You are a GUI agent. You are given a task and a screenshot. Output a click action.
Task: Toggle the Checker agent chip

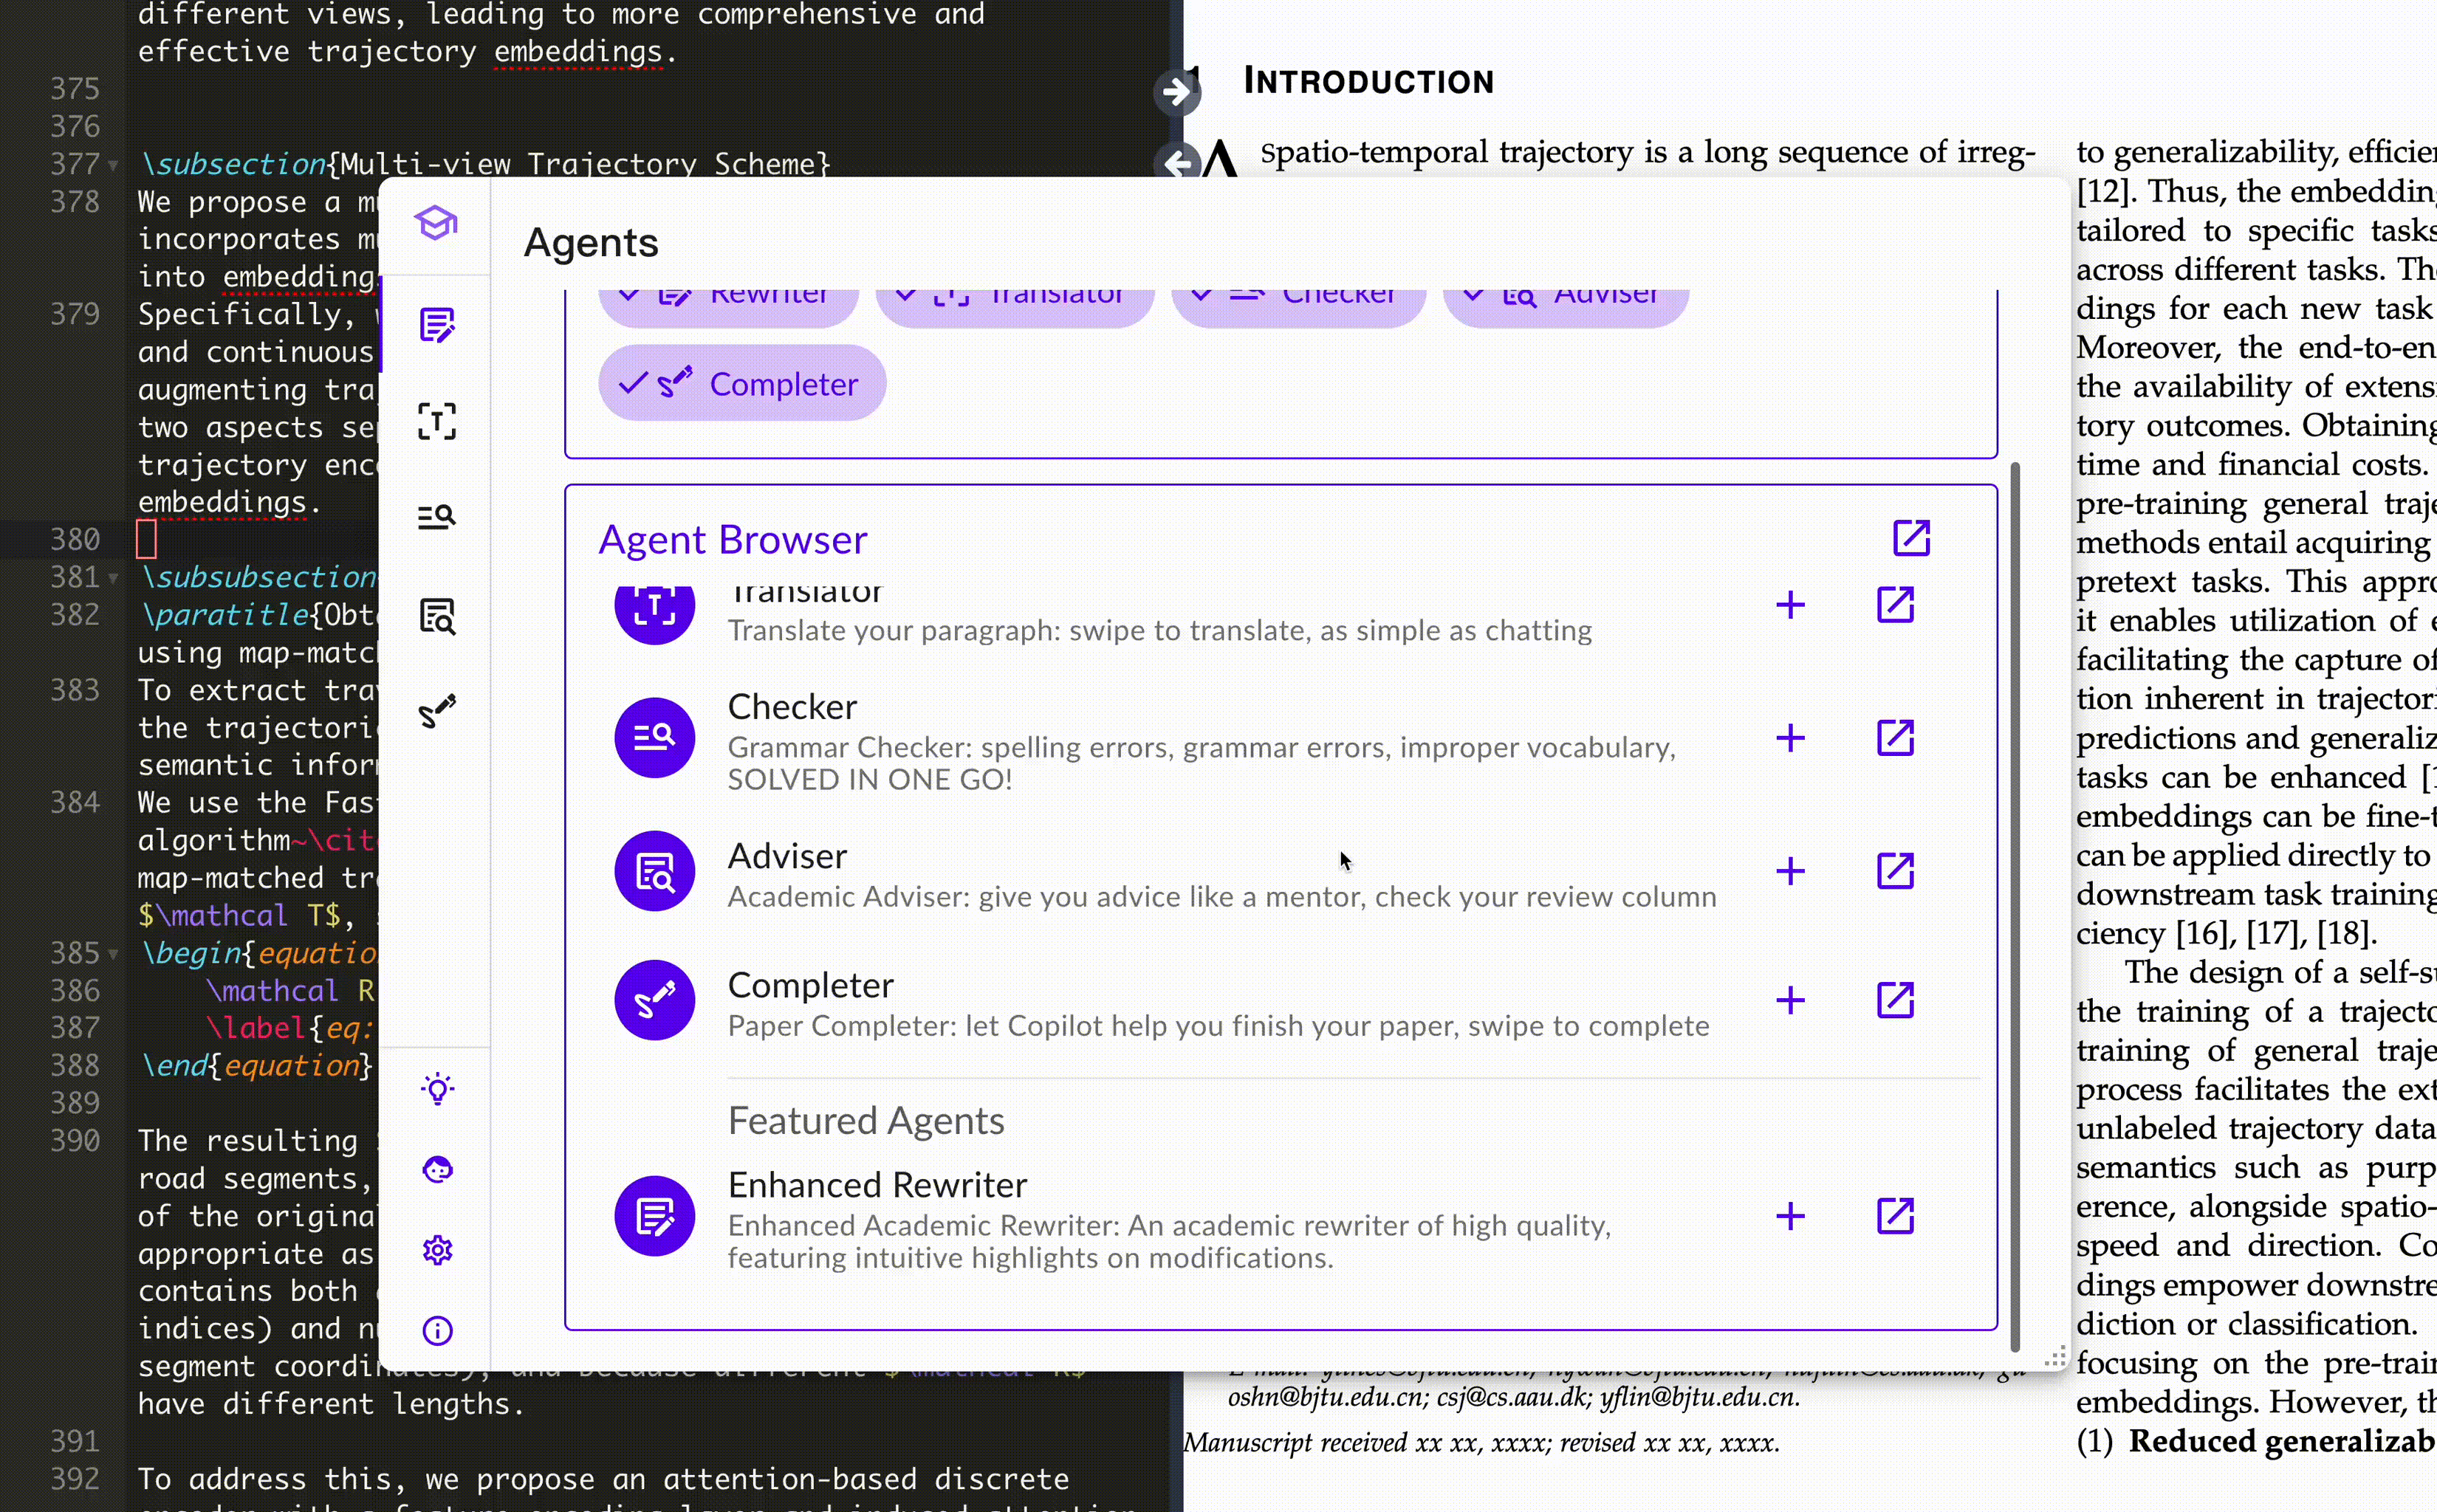(x=1298, y=298)
